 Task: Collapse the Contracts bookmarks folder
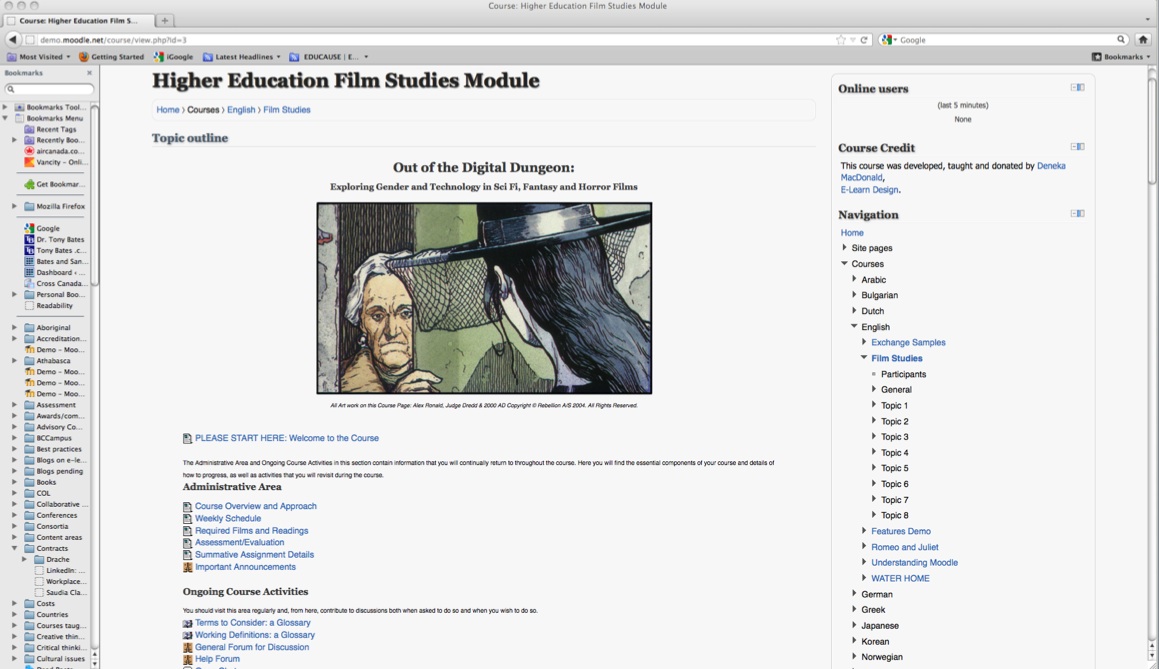pyautogui.click(x=14, y=549)
